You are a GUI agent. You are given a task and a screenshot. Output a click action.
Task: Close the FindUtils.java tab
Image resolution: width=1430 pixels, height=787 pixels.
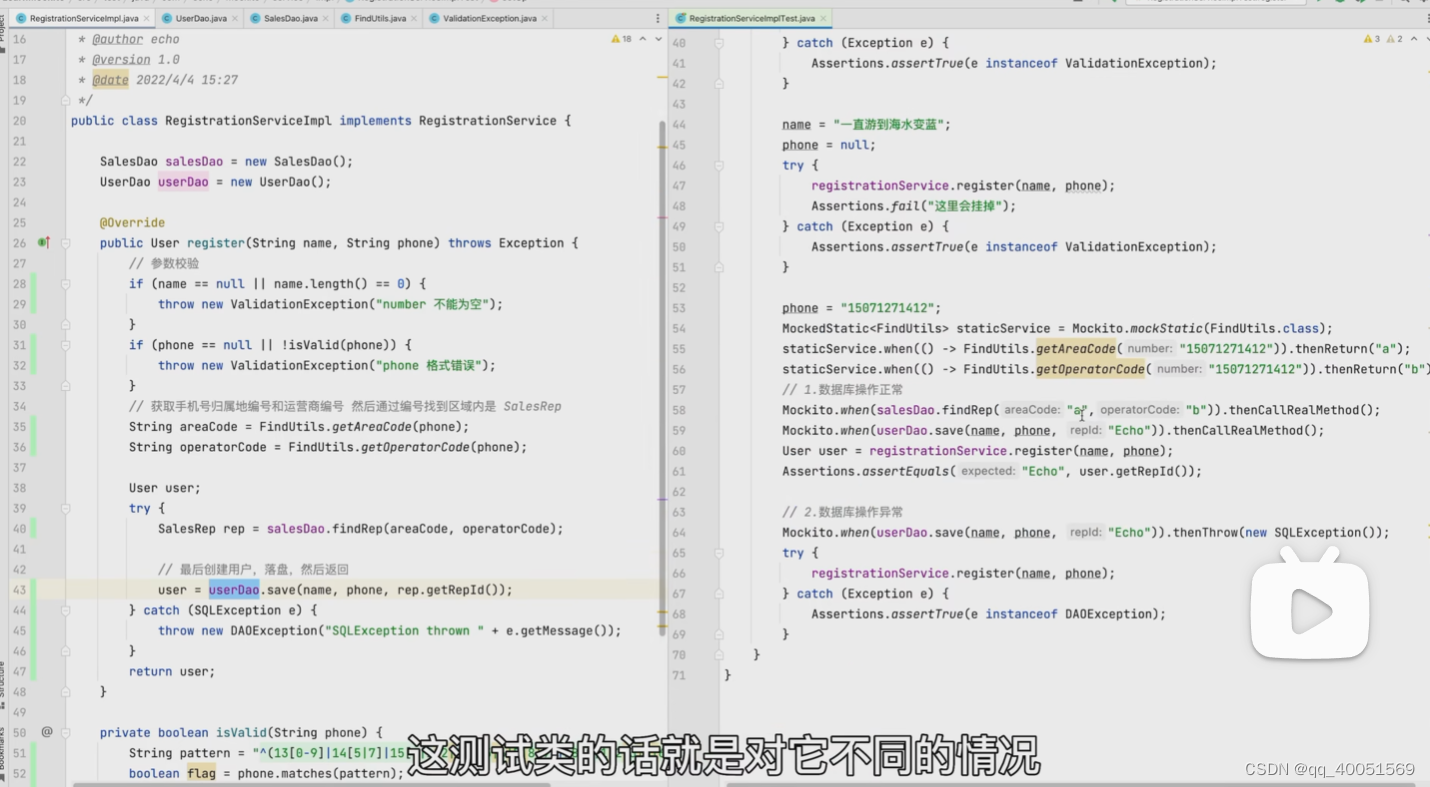414,18
